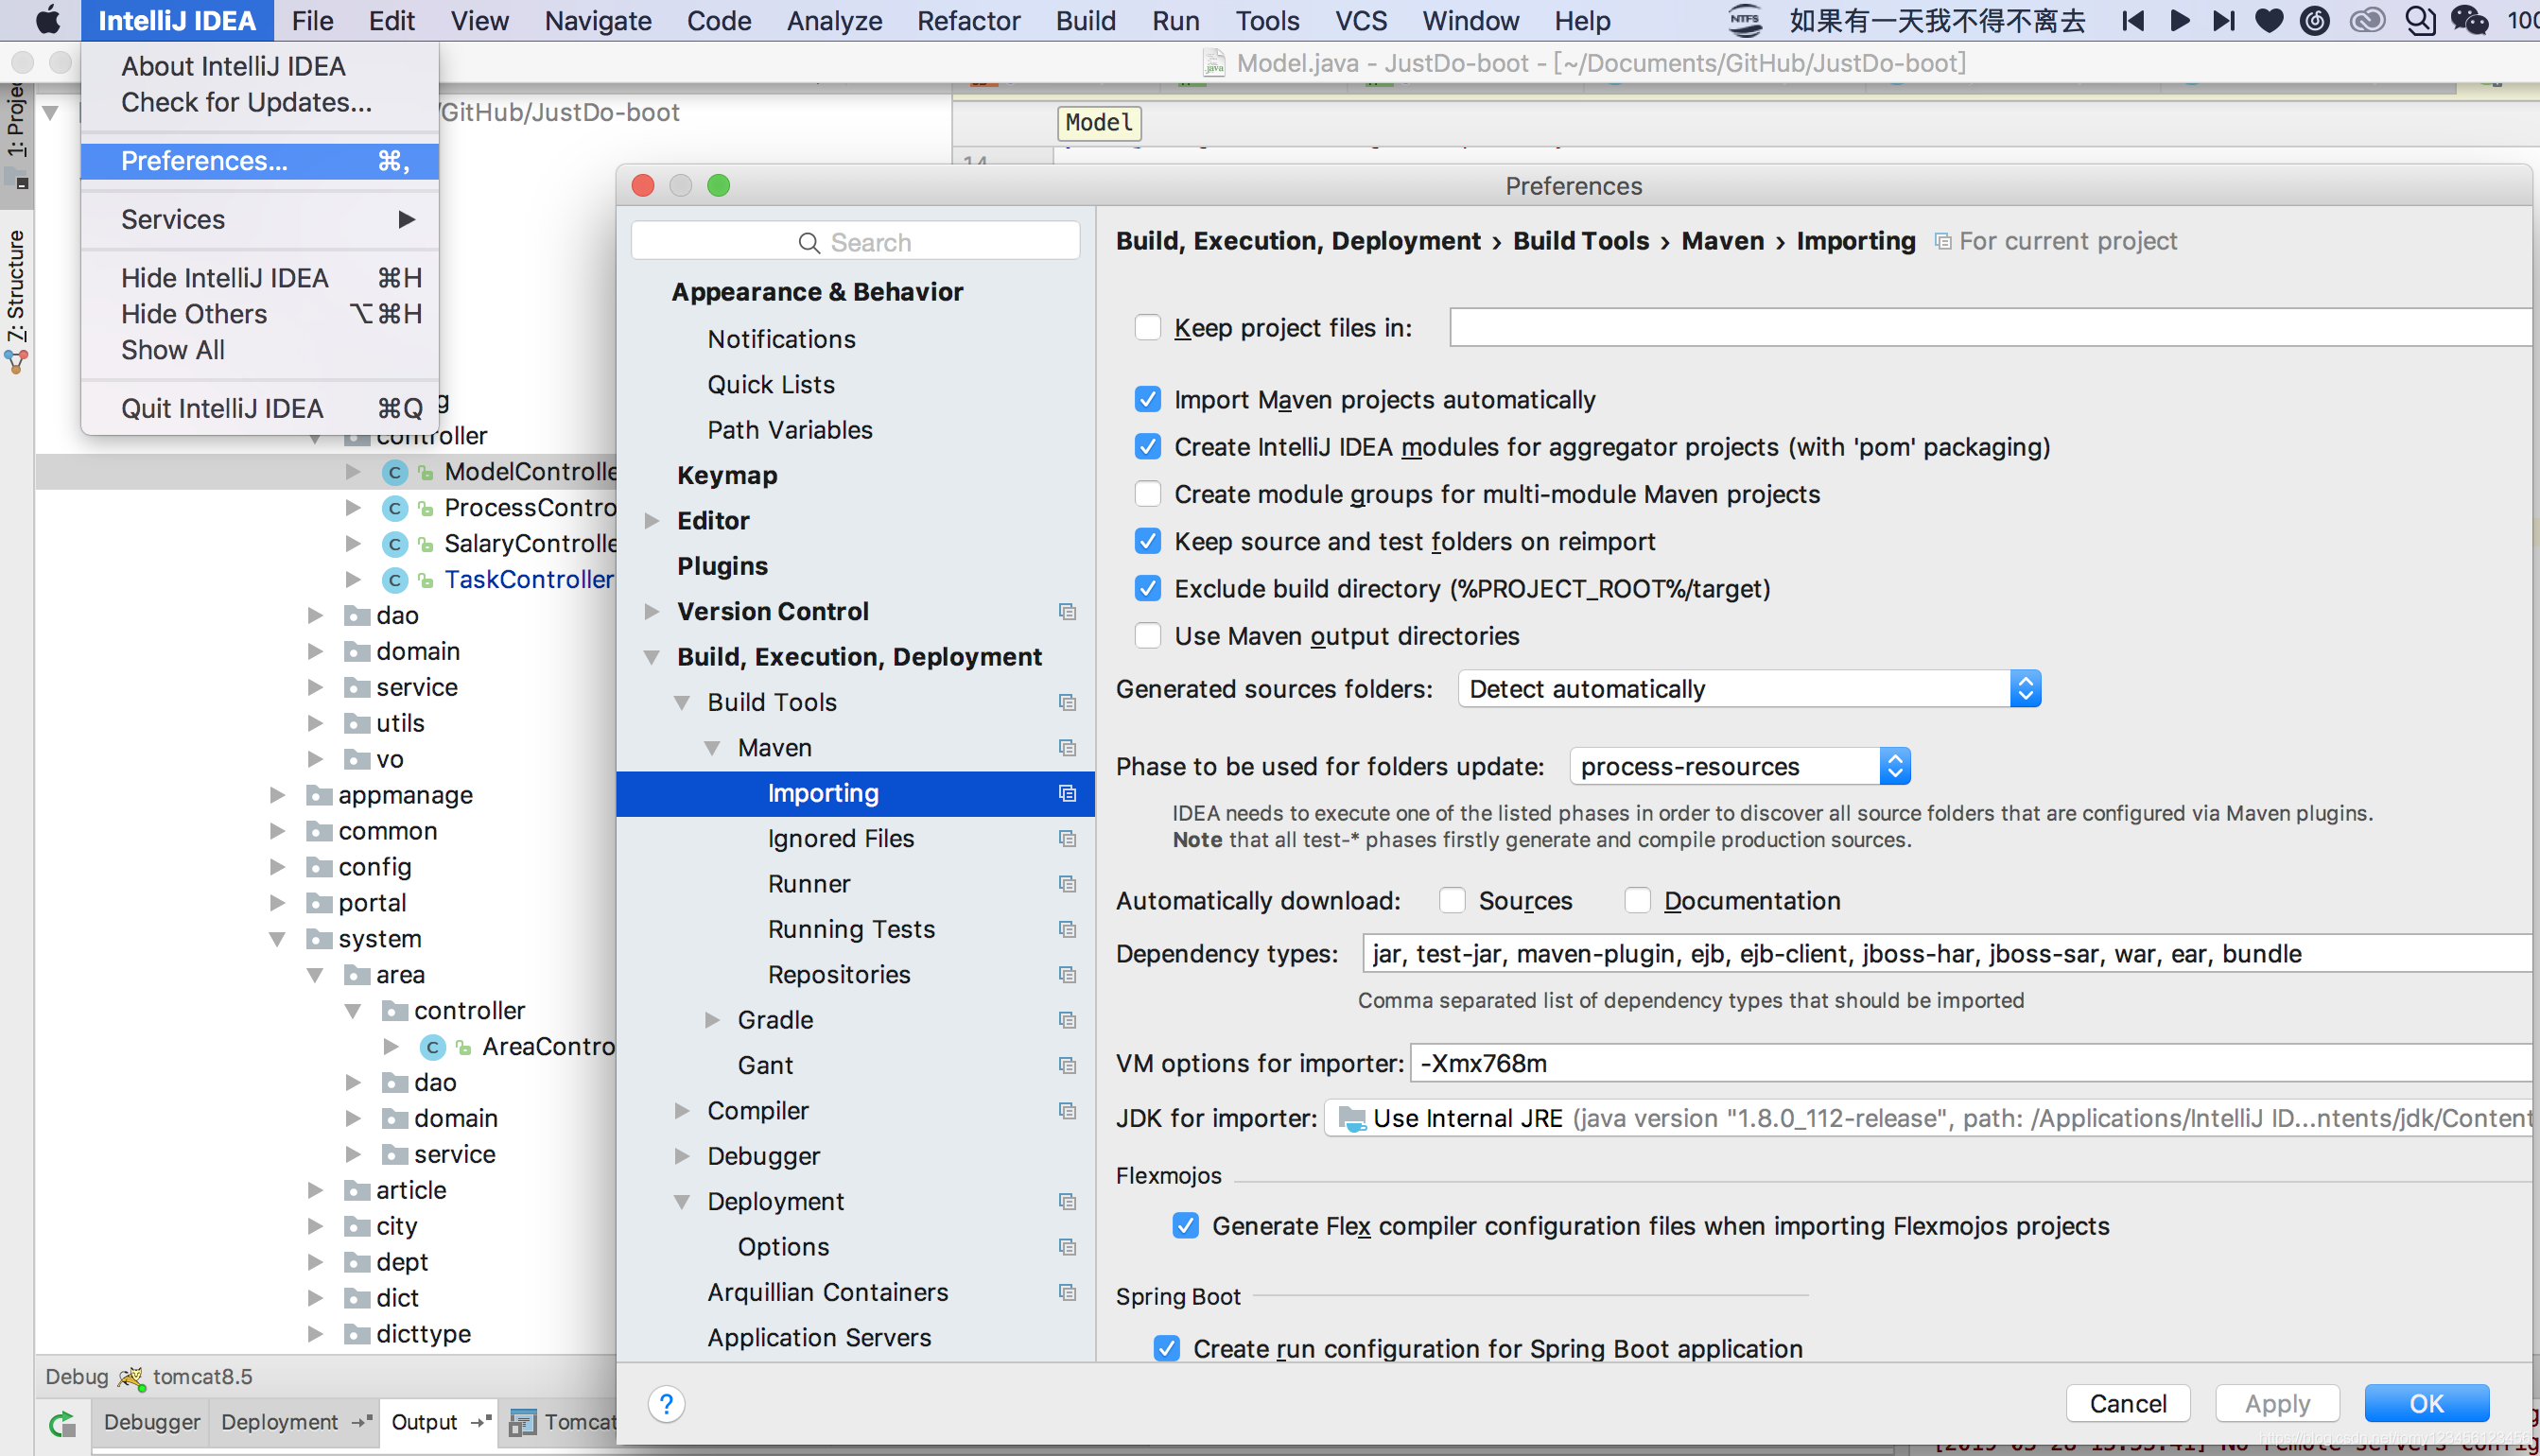The height and width of the screenshot is (1456, 2540).
Task: Click the next track icon in menu bar
Action: tap(2223, 21)
